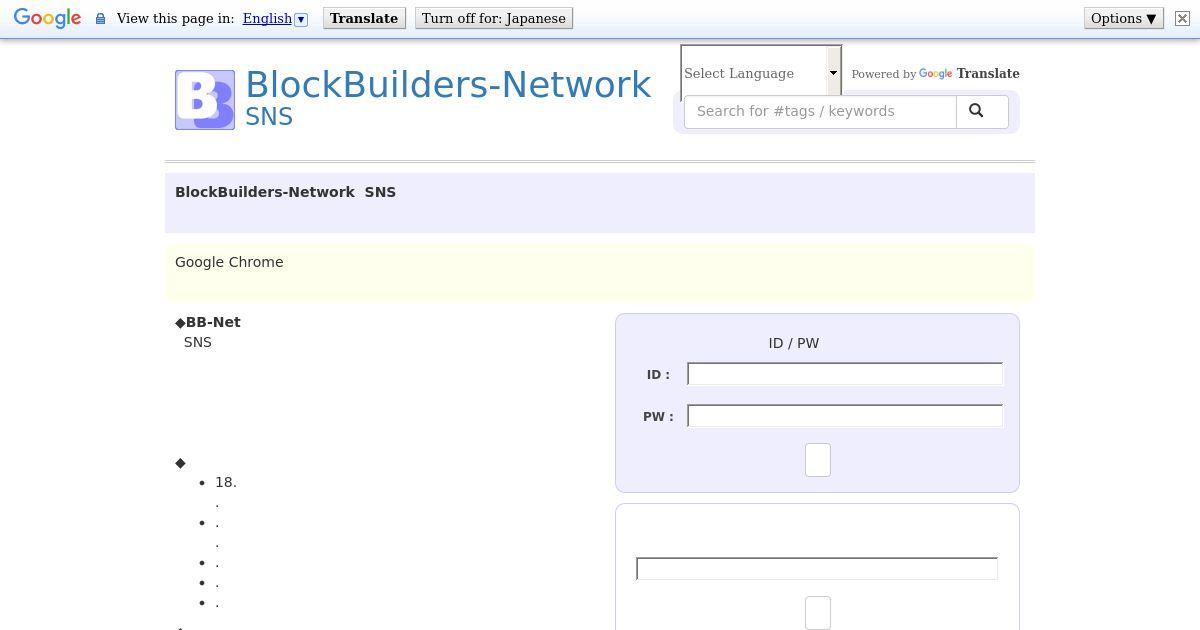
Task: Click into the ID input field
Action: click(x=845, y=374)
